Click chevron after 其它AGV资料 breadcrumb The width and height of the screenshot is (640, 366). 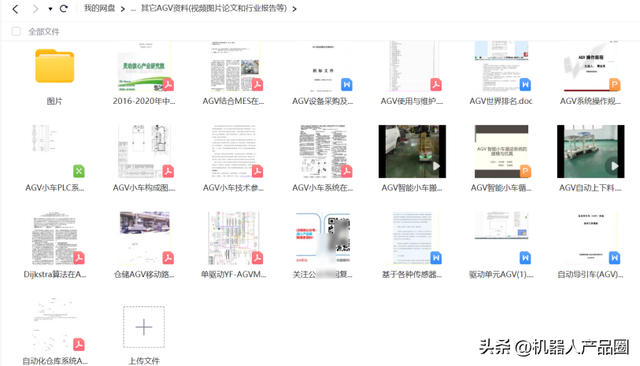(x=294, y=9)
